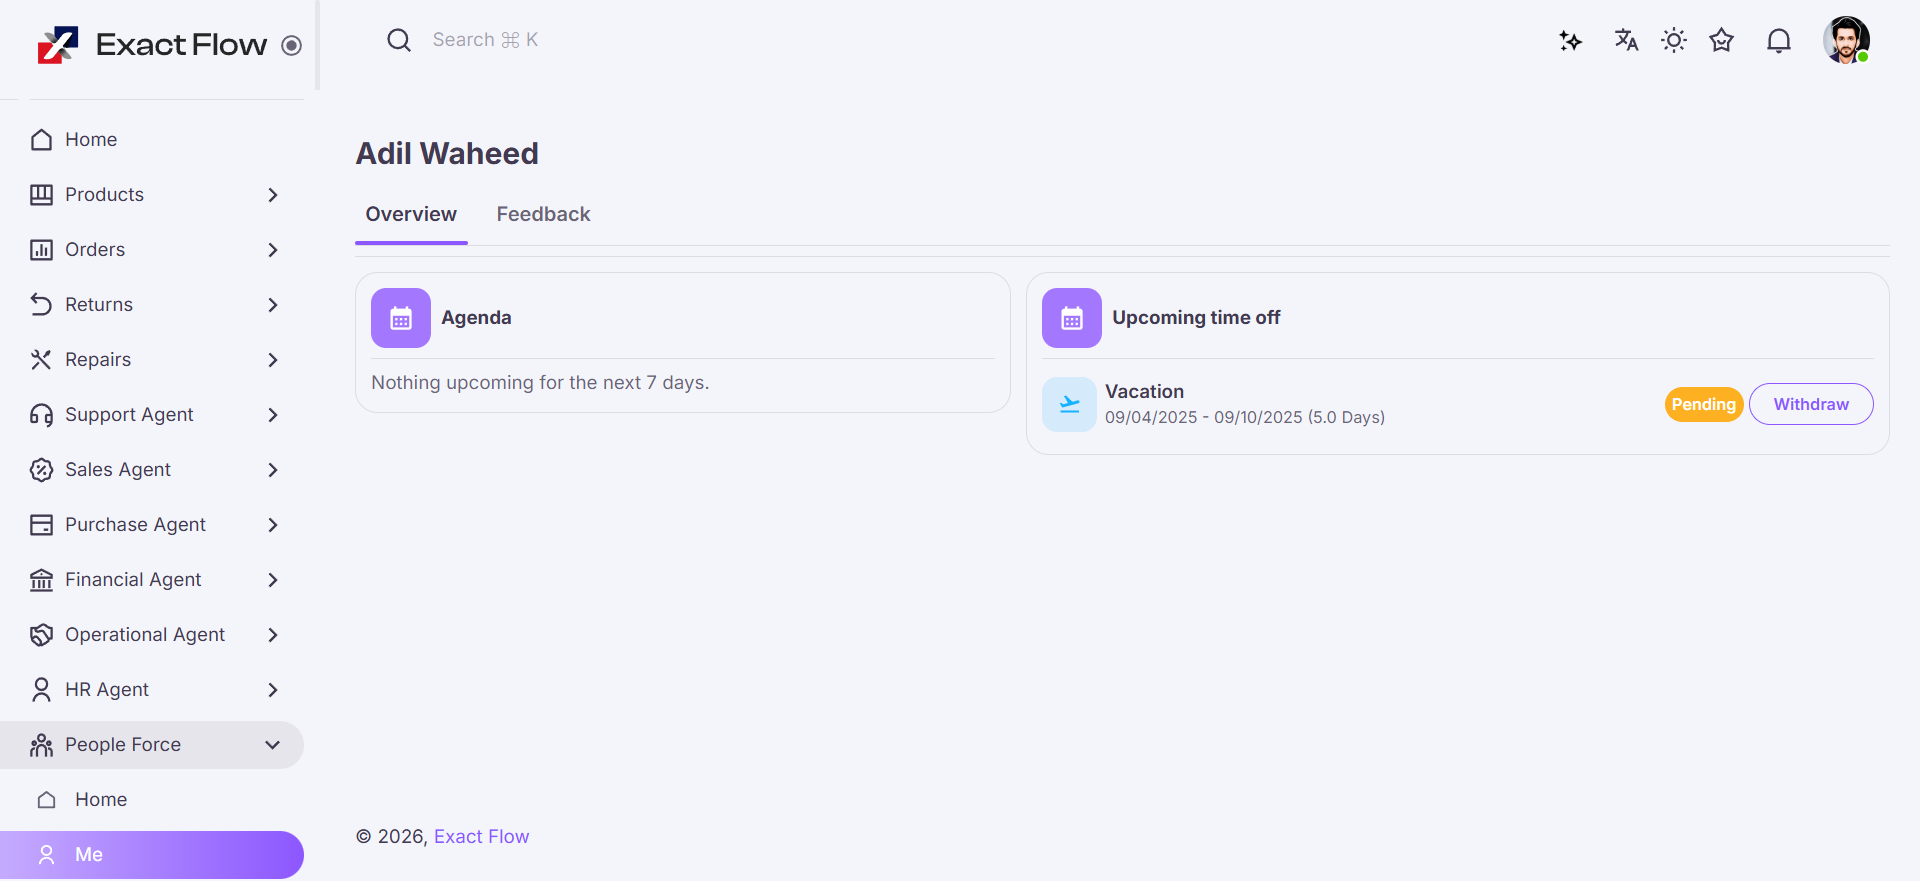This screenshot has width=1920, height=881.
Task: Withdraw the pending vacation request
Action: tap(1810, 404)
